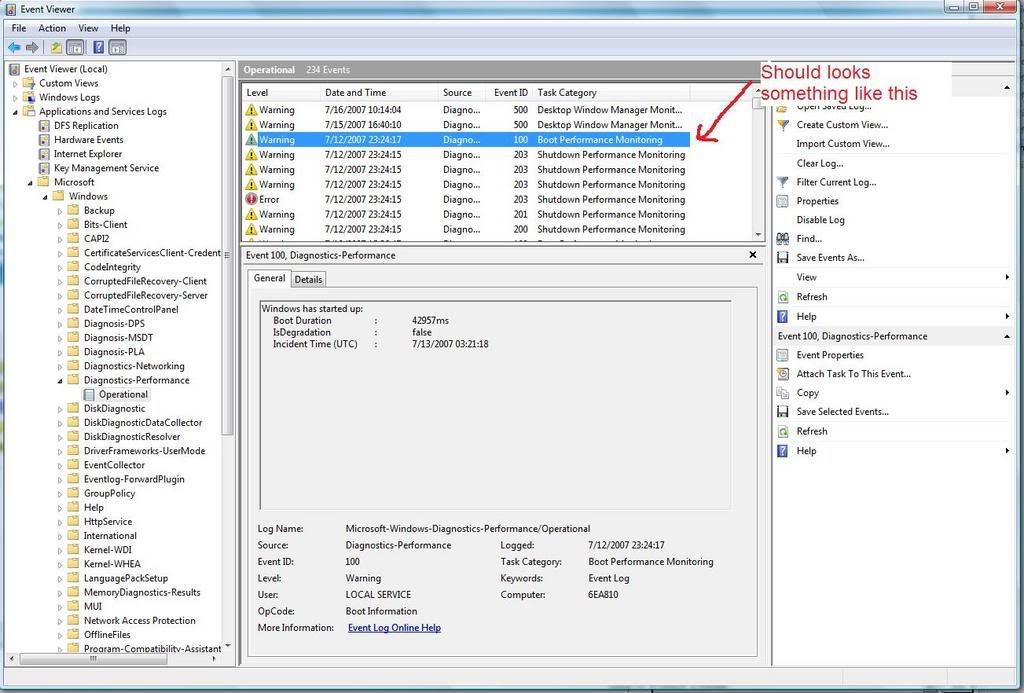This screenshot has height=693, width=1024.
Task: Click the Attach Task To This Event icon
Action: tap(784, 374)
